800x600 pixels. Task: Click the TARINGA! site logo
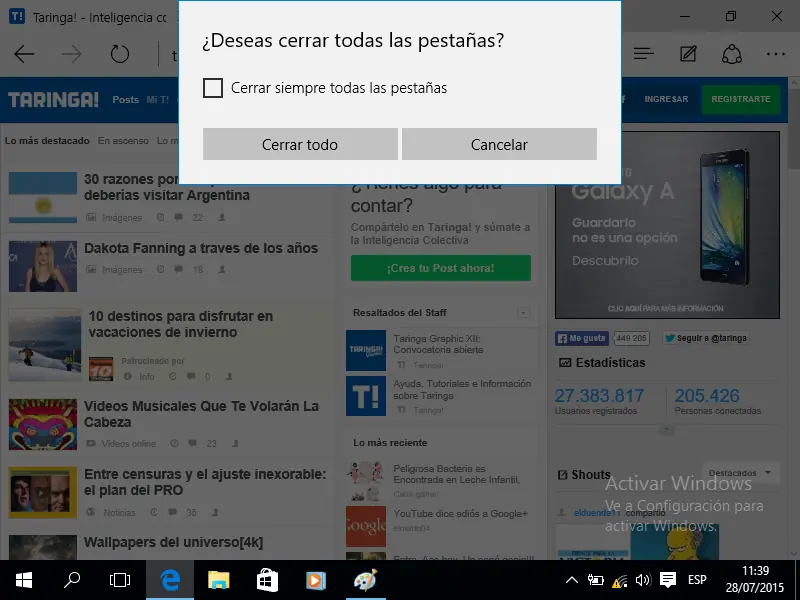(53, 99)
